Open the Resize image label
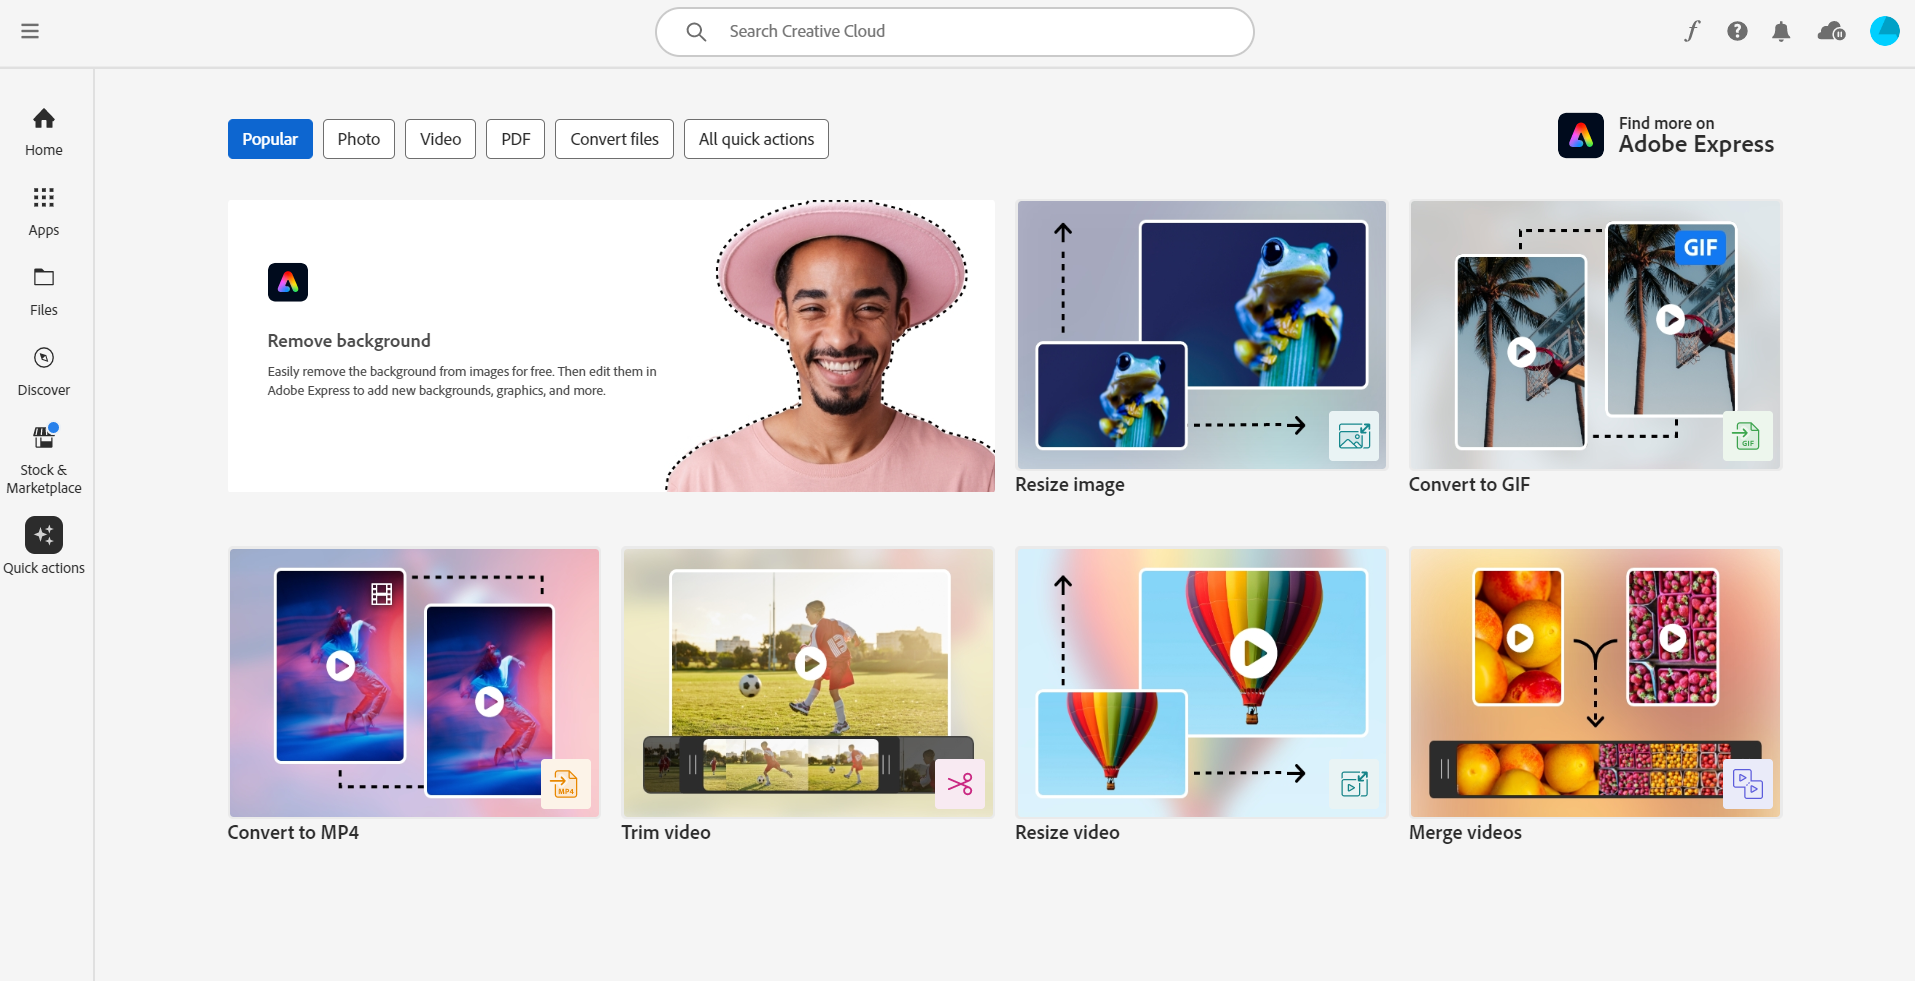The width and height of the screenshot is (1915, 981). (x=1070, y=485)
